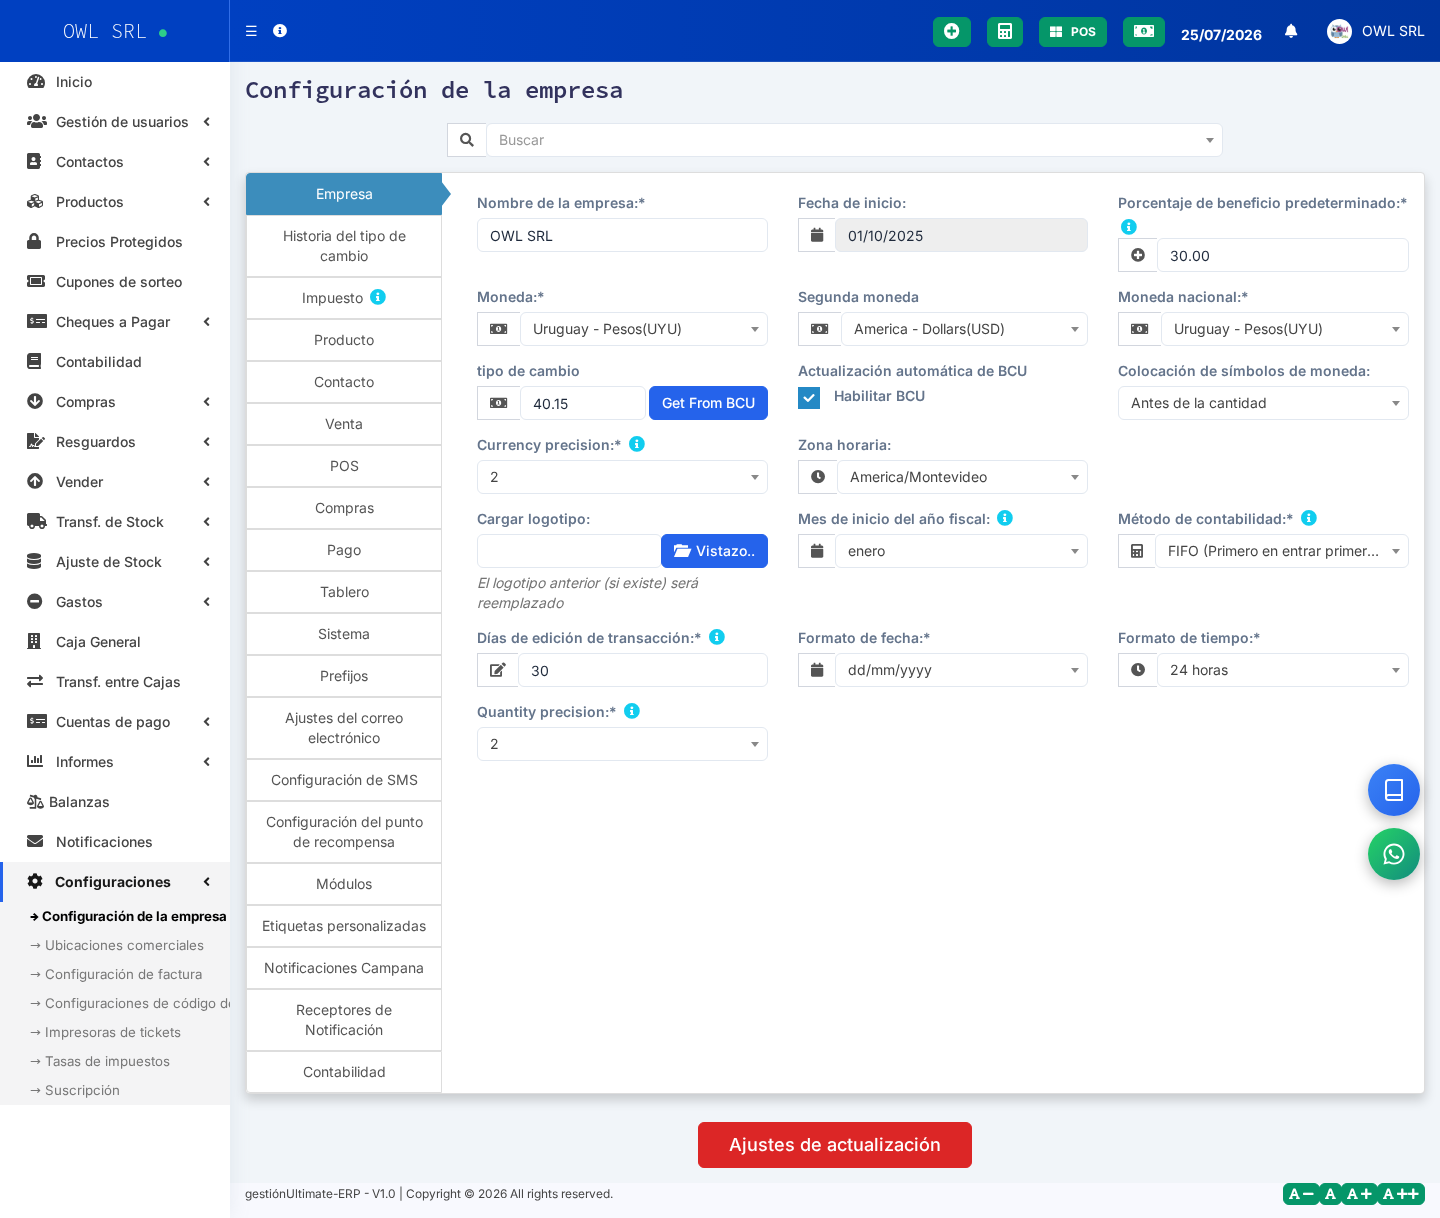Click info icon beside Método de contabilidad
Image resolution: width=1440 pixels, height=1218 pixels.
click(x=1309, y=518)
